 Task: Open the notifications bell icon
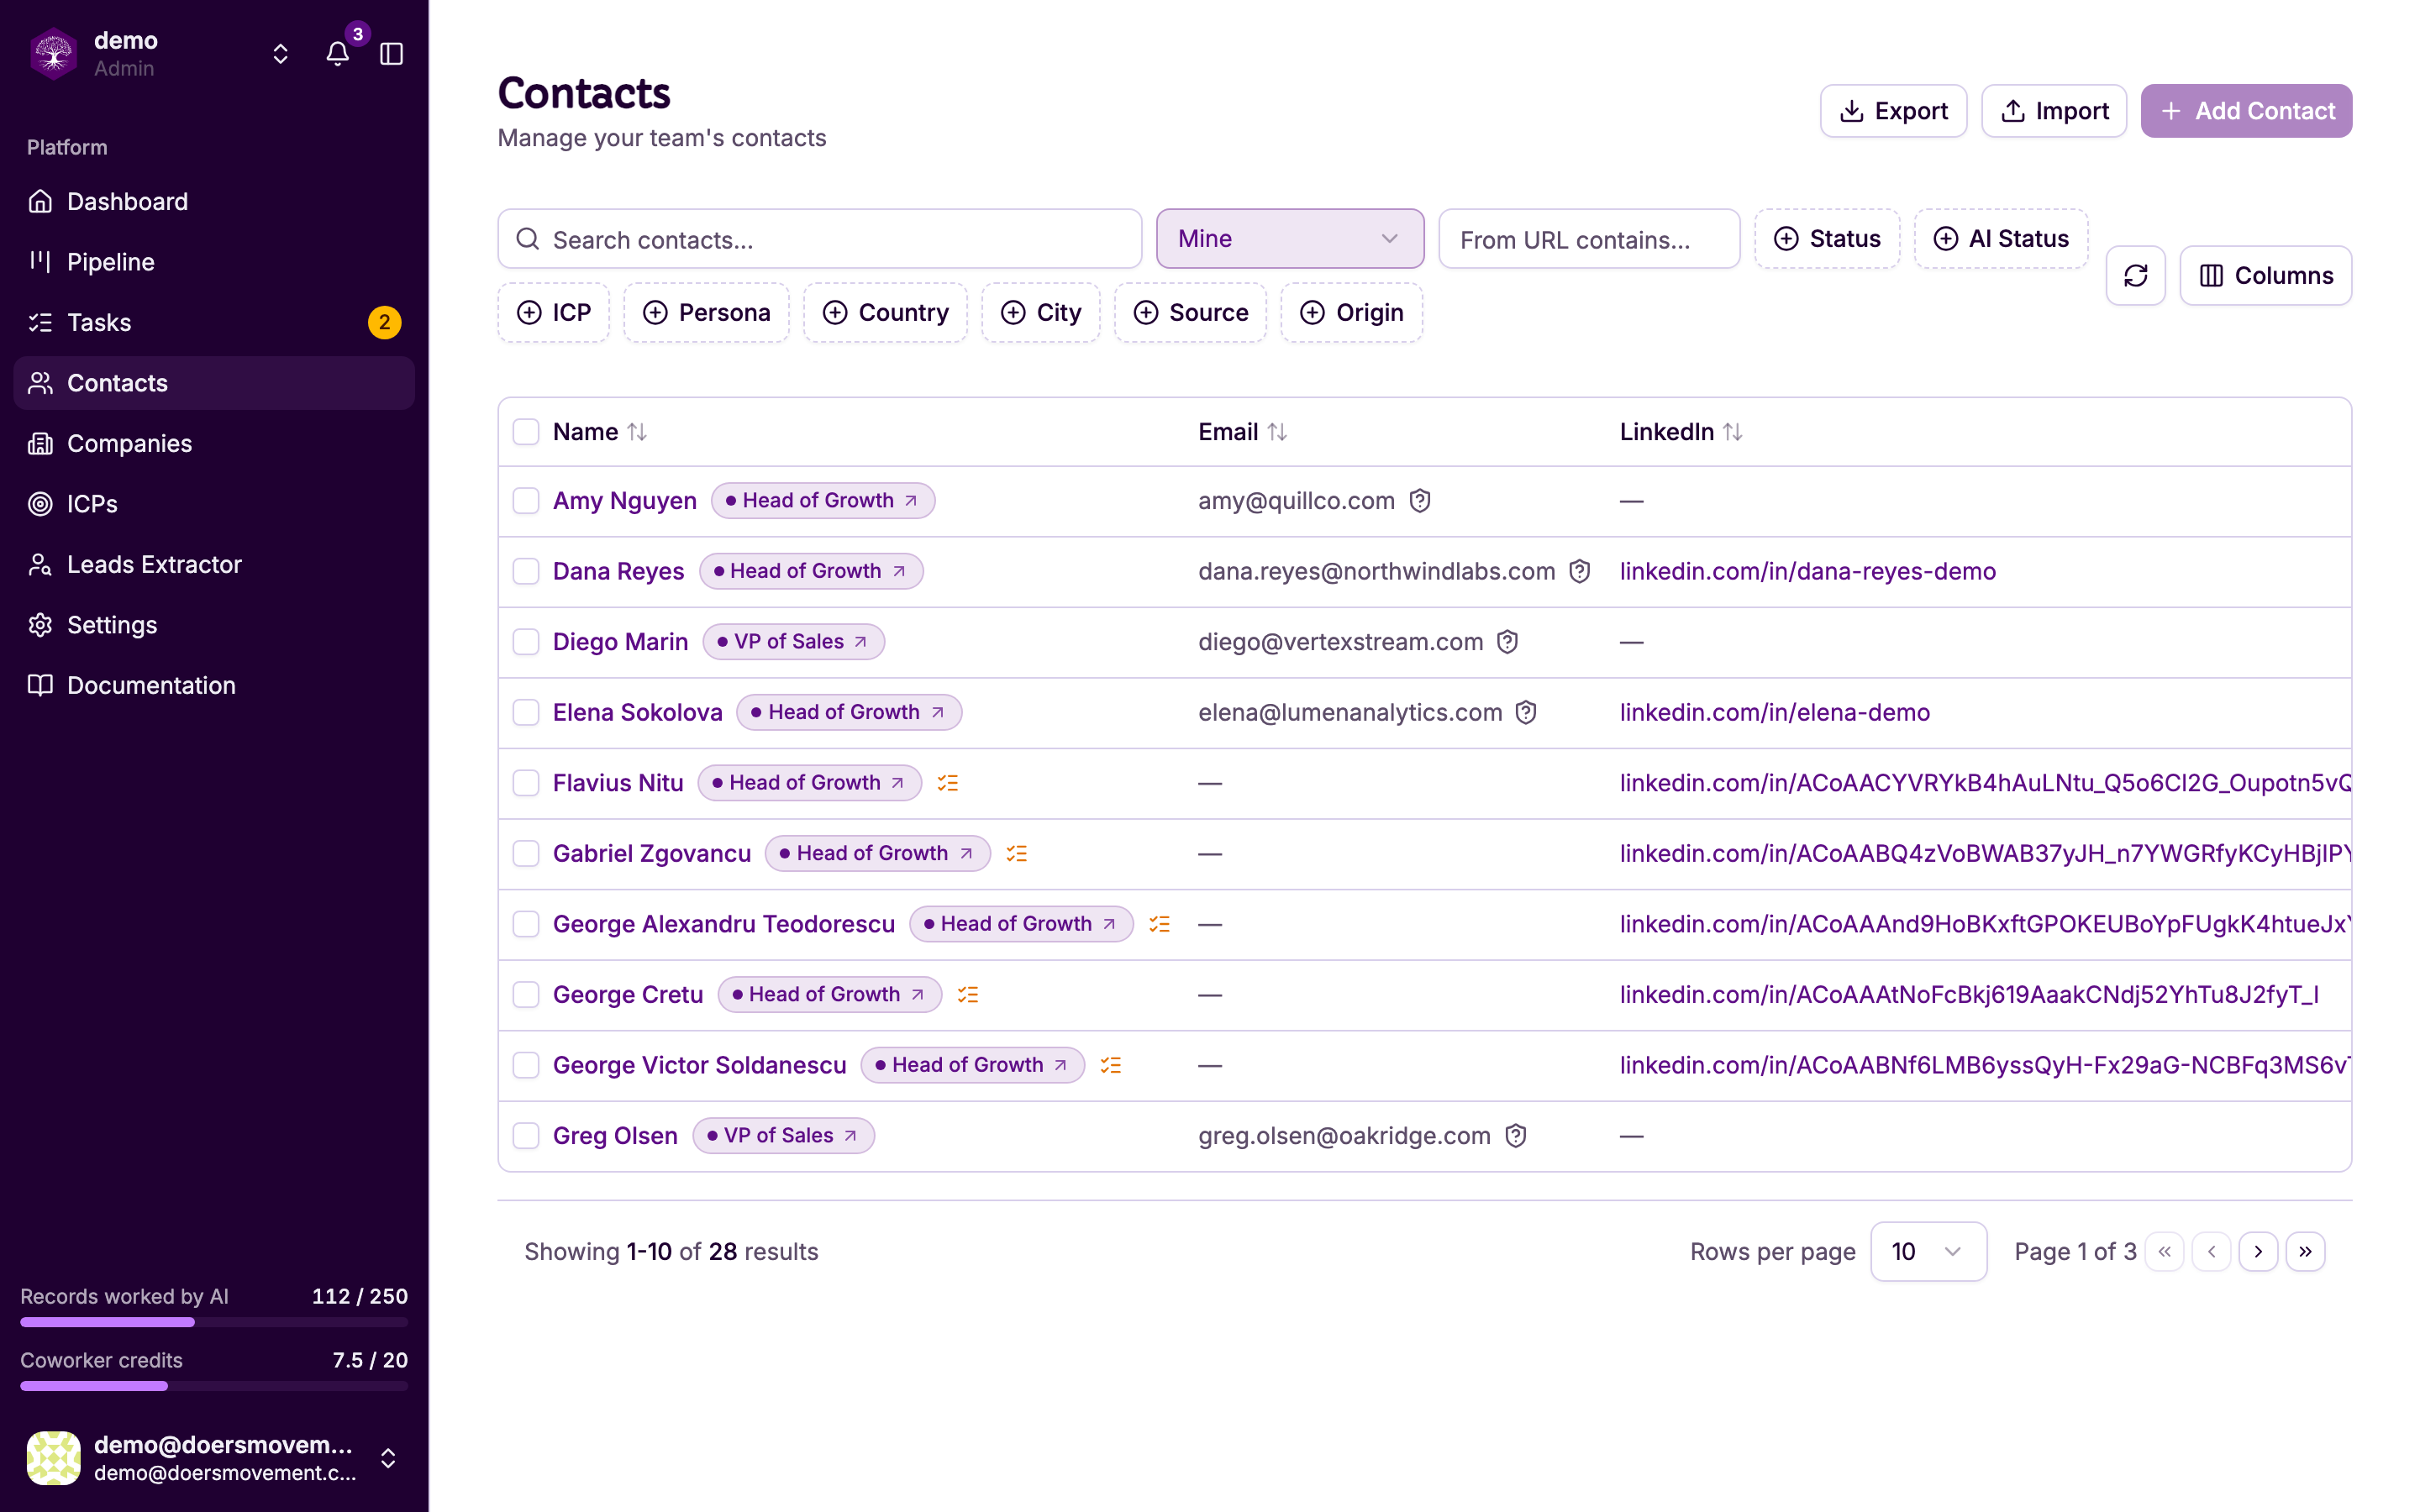338,54
